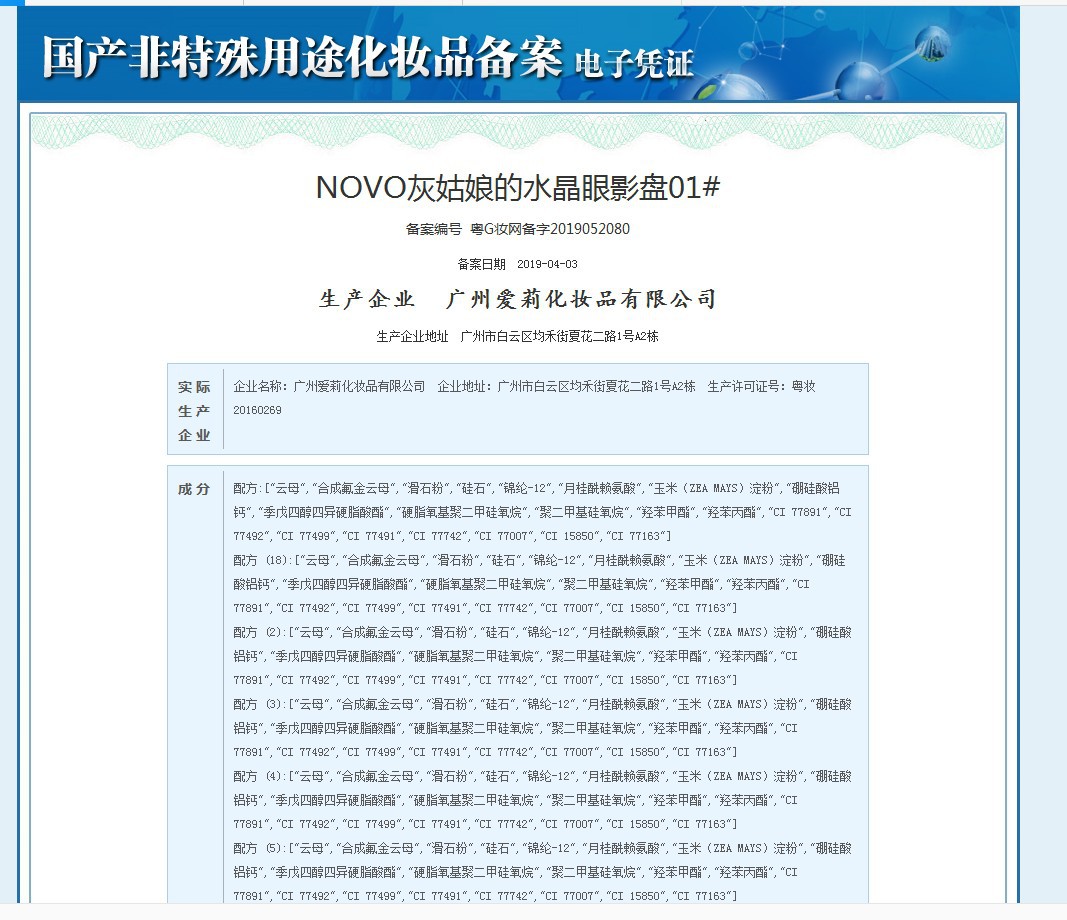Image resolution: width=1067 pixels, height=920 pixels.
Task: Click the 成分 section label
Action: click(x=194, y=489)
